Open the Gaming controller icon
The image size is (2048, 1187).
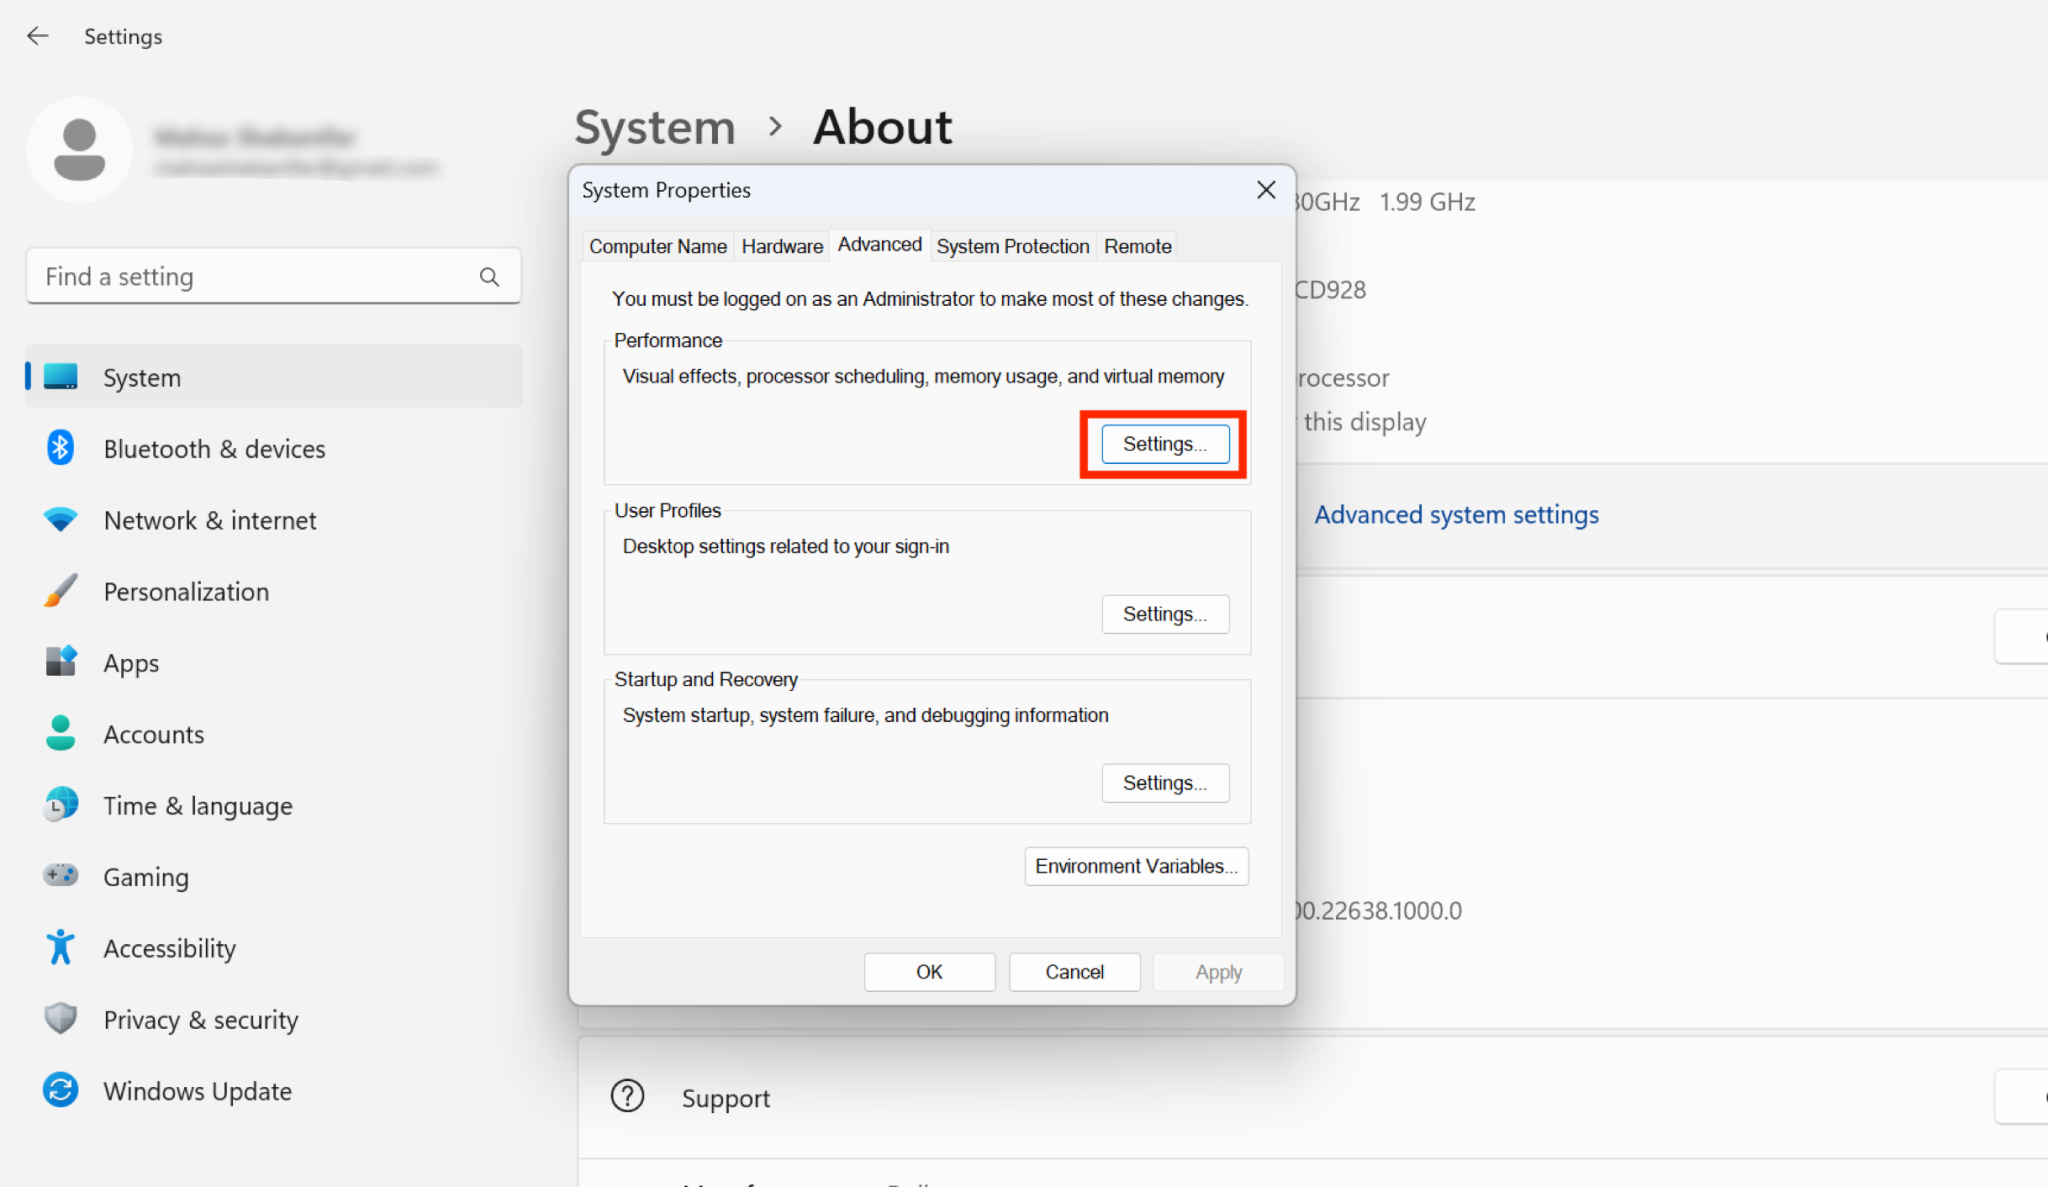[60, 875]
